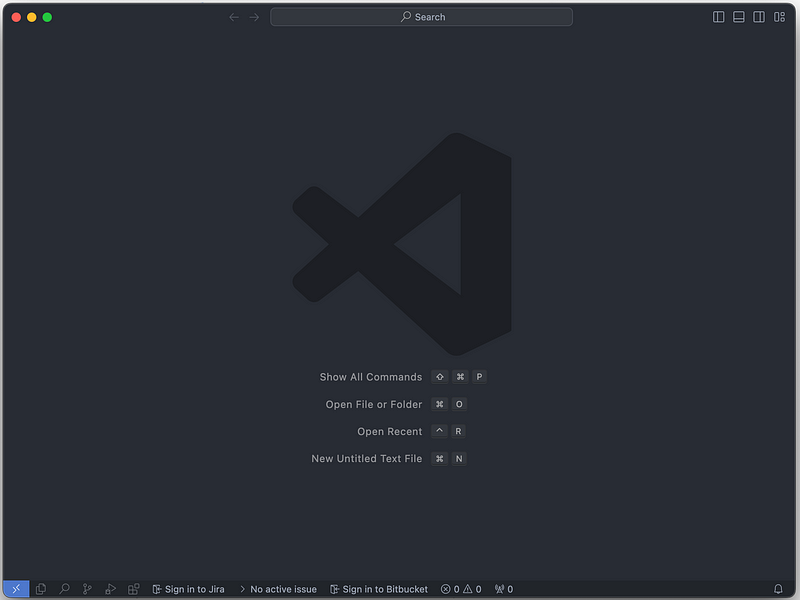Viewport: 800px width, 600px height.
Task: Open the Source Control view icon
Action: pos(87,589)
